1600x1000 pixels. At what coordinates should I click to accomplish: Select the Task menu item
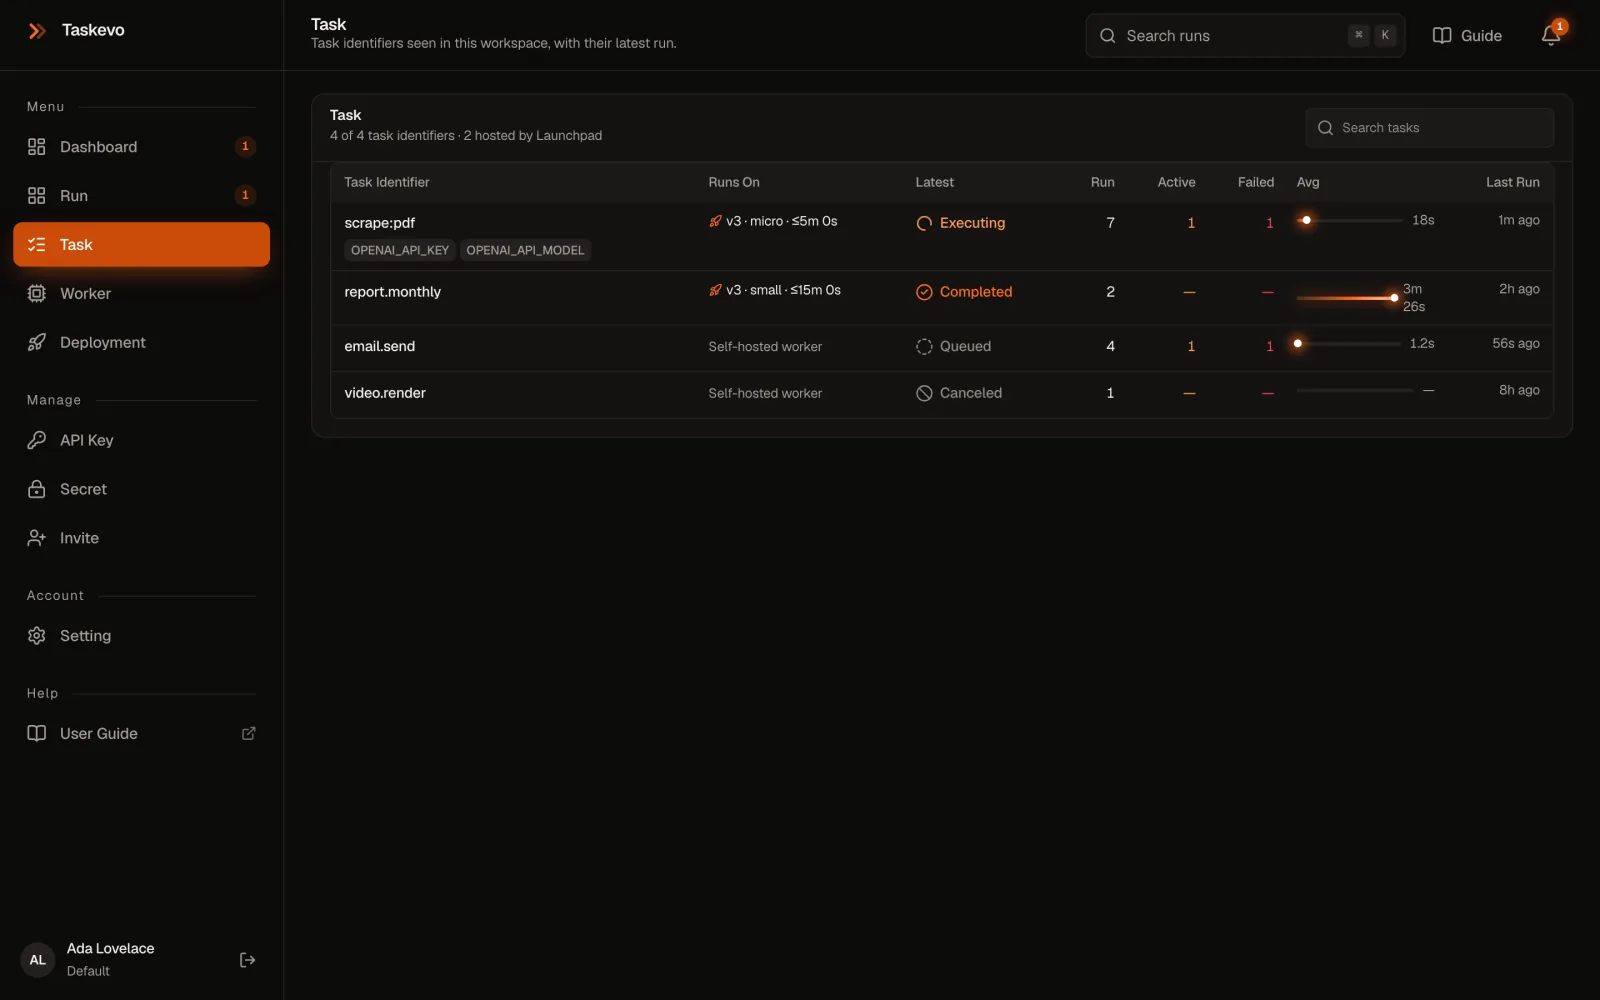pos(141,245)
